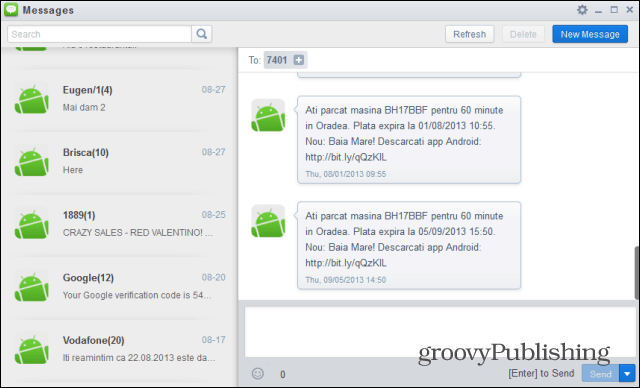
Task: Maximize the Messages window
Action: point(614,10)
